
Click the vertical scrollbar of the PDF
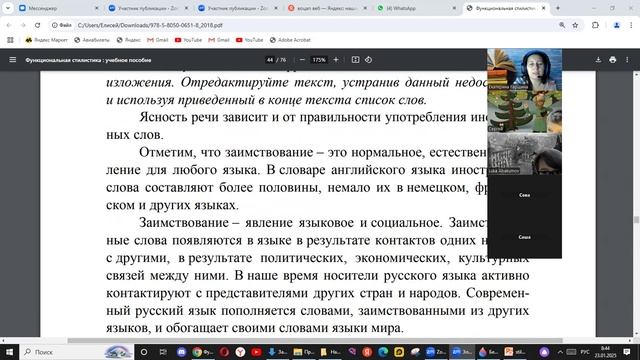(x=636, y=220)
